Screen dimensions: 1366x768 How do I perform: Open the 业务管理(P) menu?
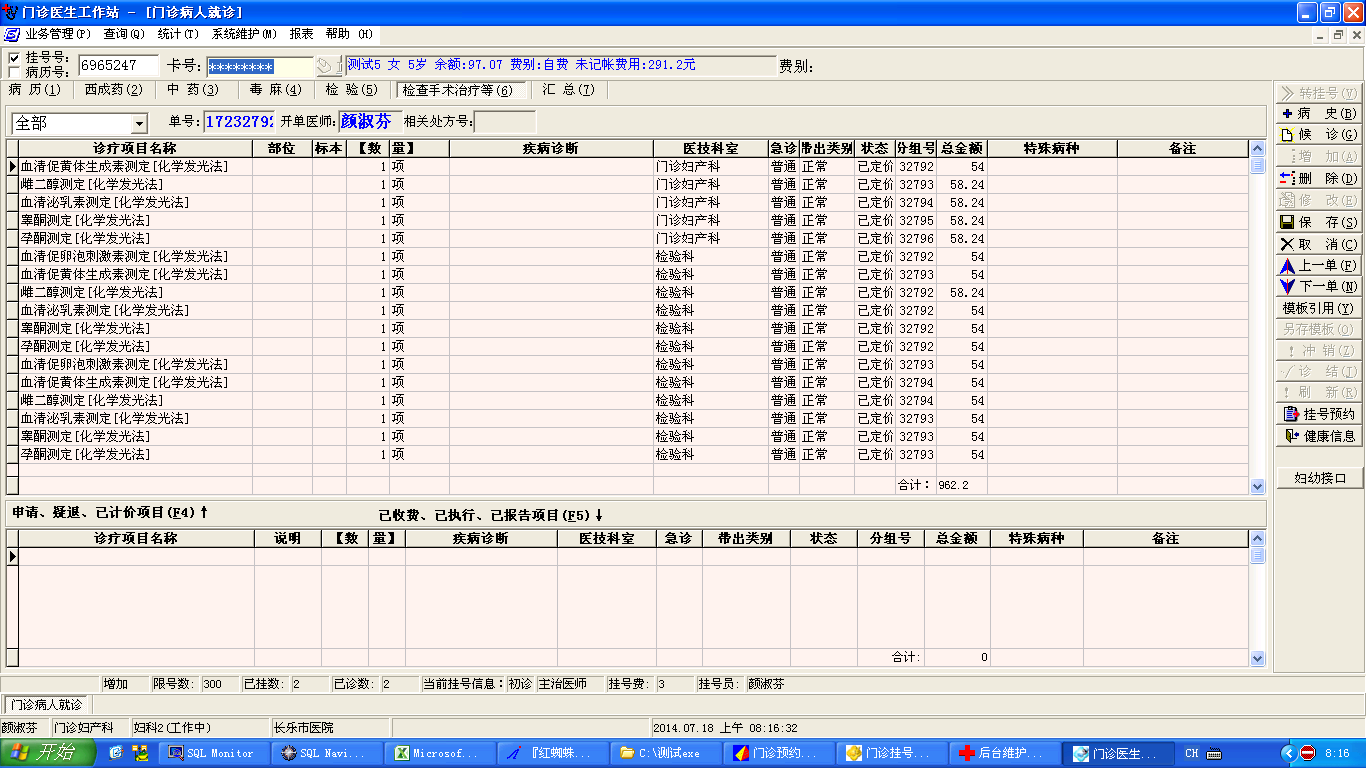pyautogui.click(x=58, y=34)
